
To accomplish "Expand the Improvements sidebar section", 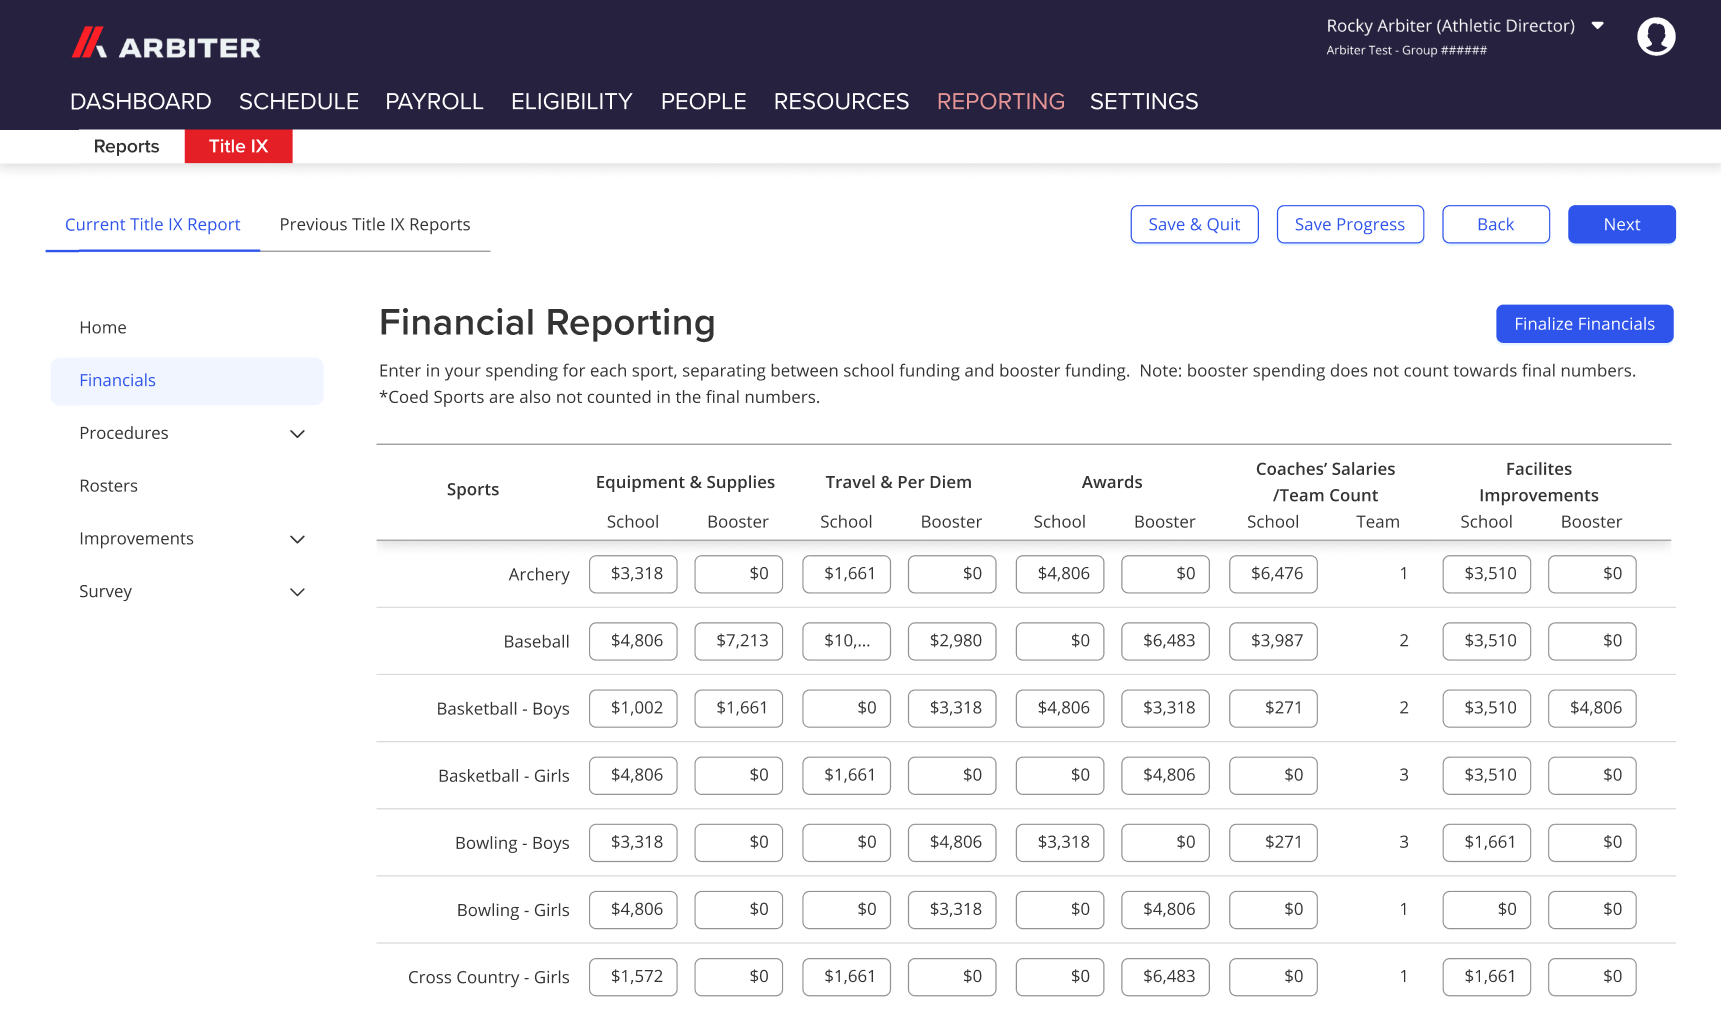I will (x=297, y=539).
